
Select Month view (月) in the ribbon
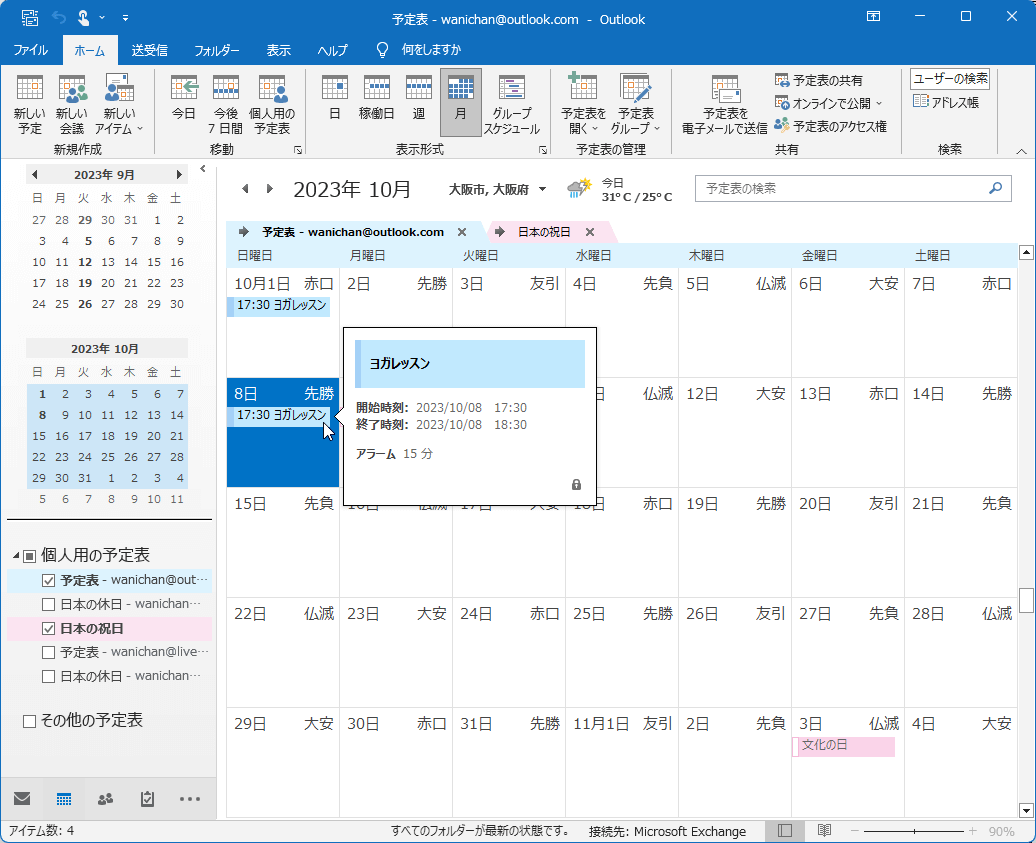tap(461, 102)
